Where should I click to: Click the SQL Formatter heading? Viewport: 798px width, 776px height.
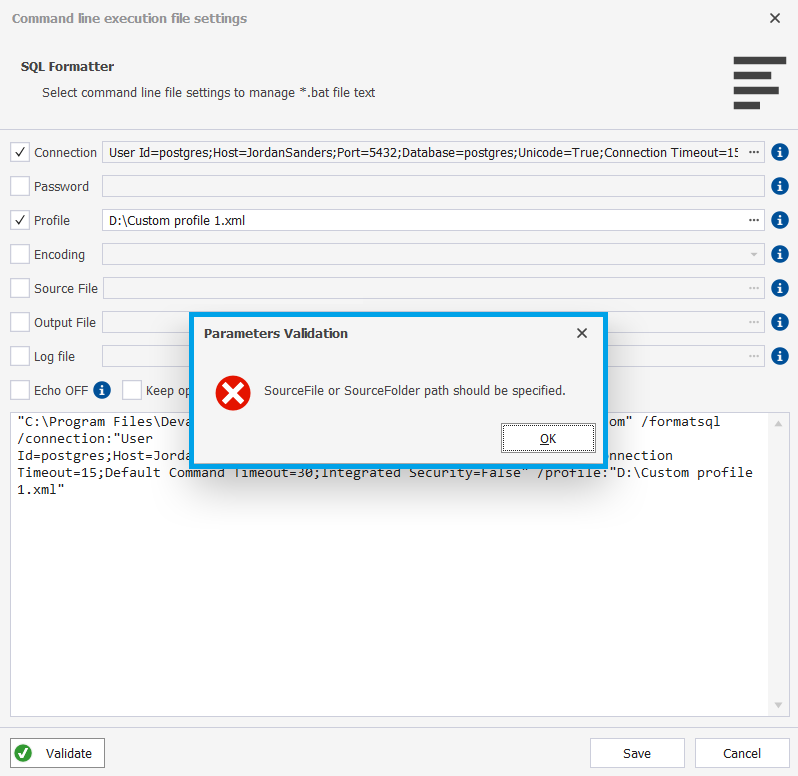(x=67, y=67)
